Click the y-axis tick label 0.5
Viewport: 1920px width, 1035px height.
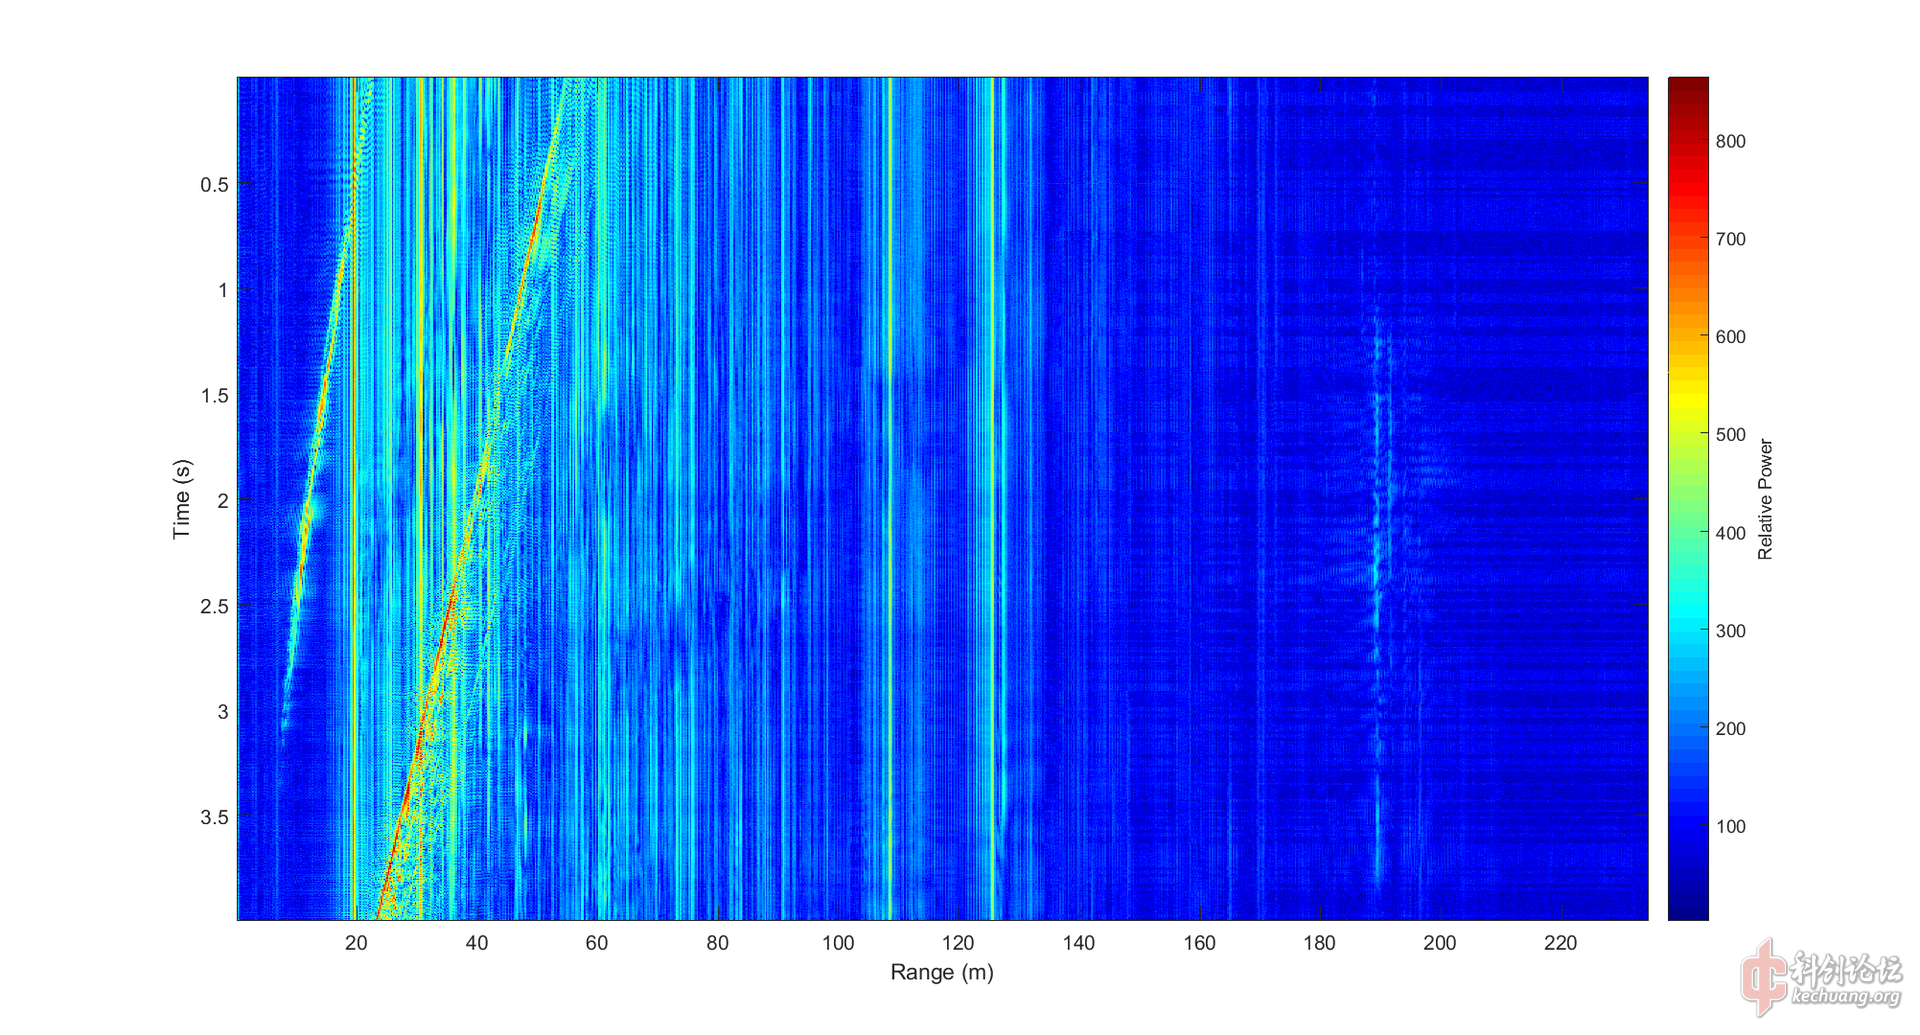pyautogui.click(x=214, y=185)
